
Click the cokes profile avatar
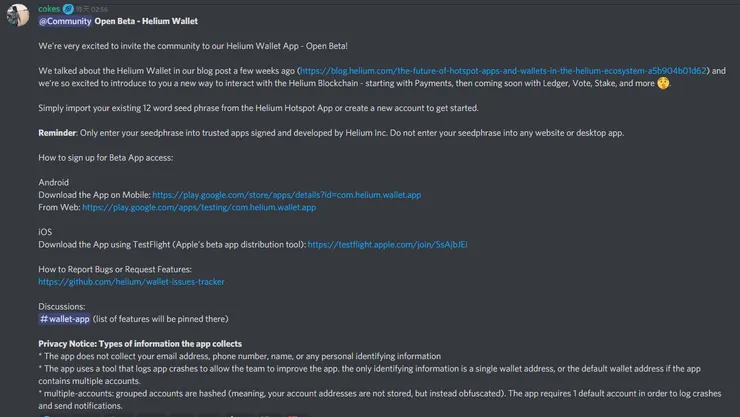(18, 15)
